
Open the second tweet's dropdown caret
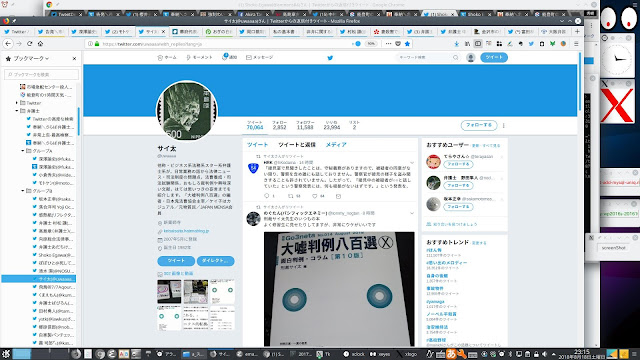412,213
